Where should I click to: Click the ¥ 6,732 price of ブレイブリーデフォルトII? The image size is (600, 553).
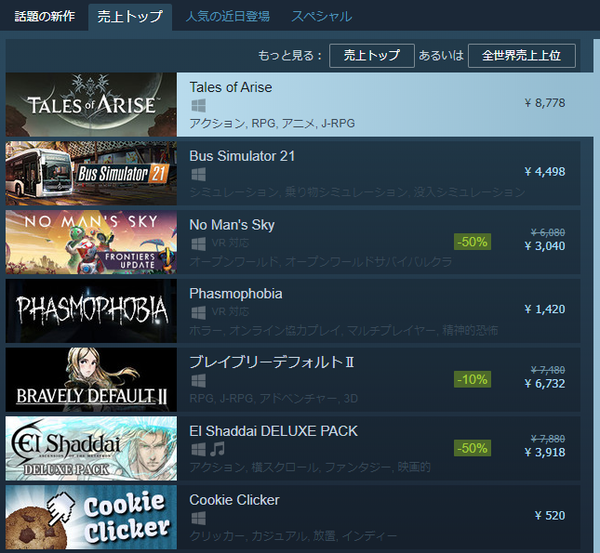pyautogui.click(x=545, y=383)
